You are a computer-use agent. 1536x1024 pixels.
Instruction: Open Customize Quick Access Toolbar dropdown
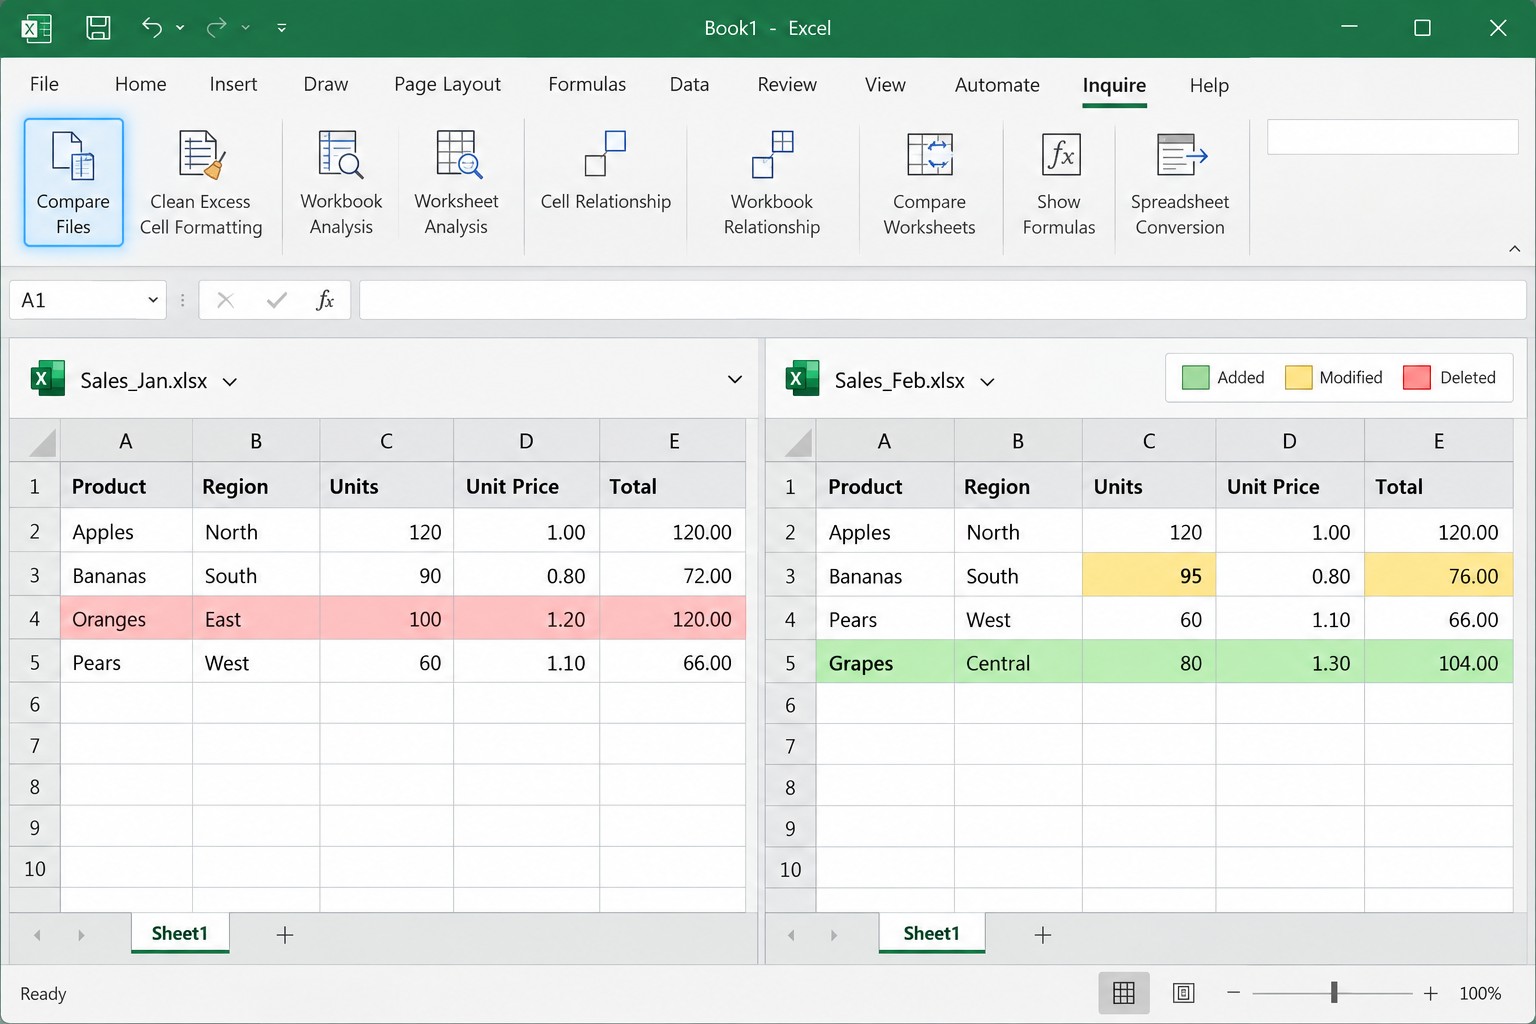281,28
